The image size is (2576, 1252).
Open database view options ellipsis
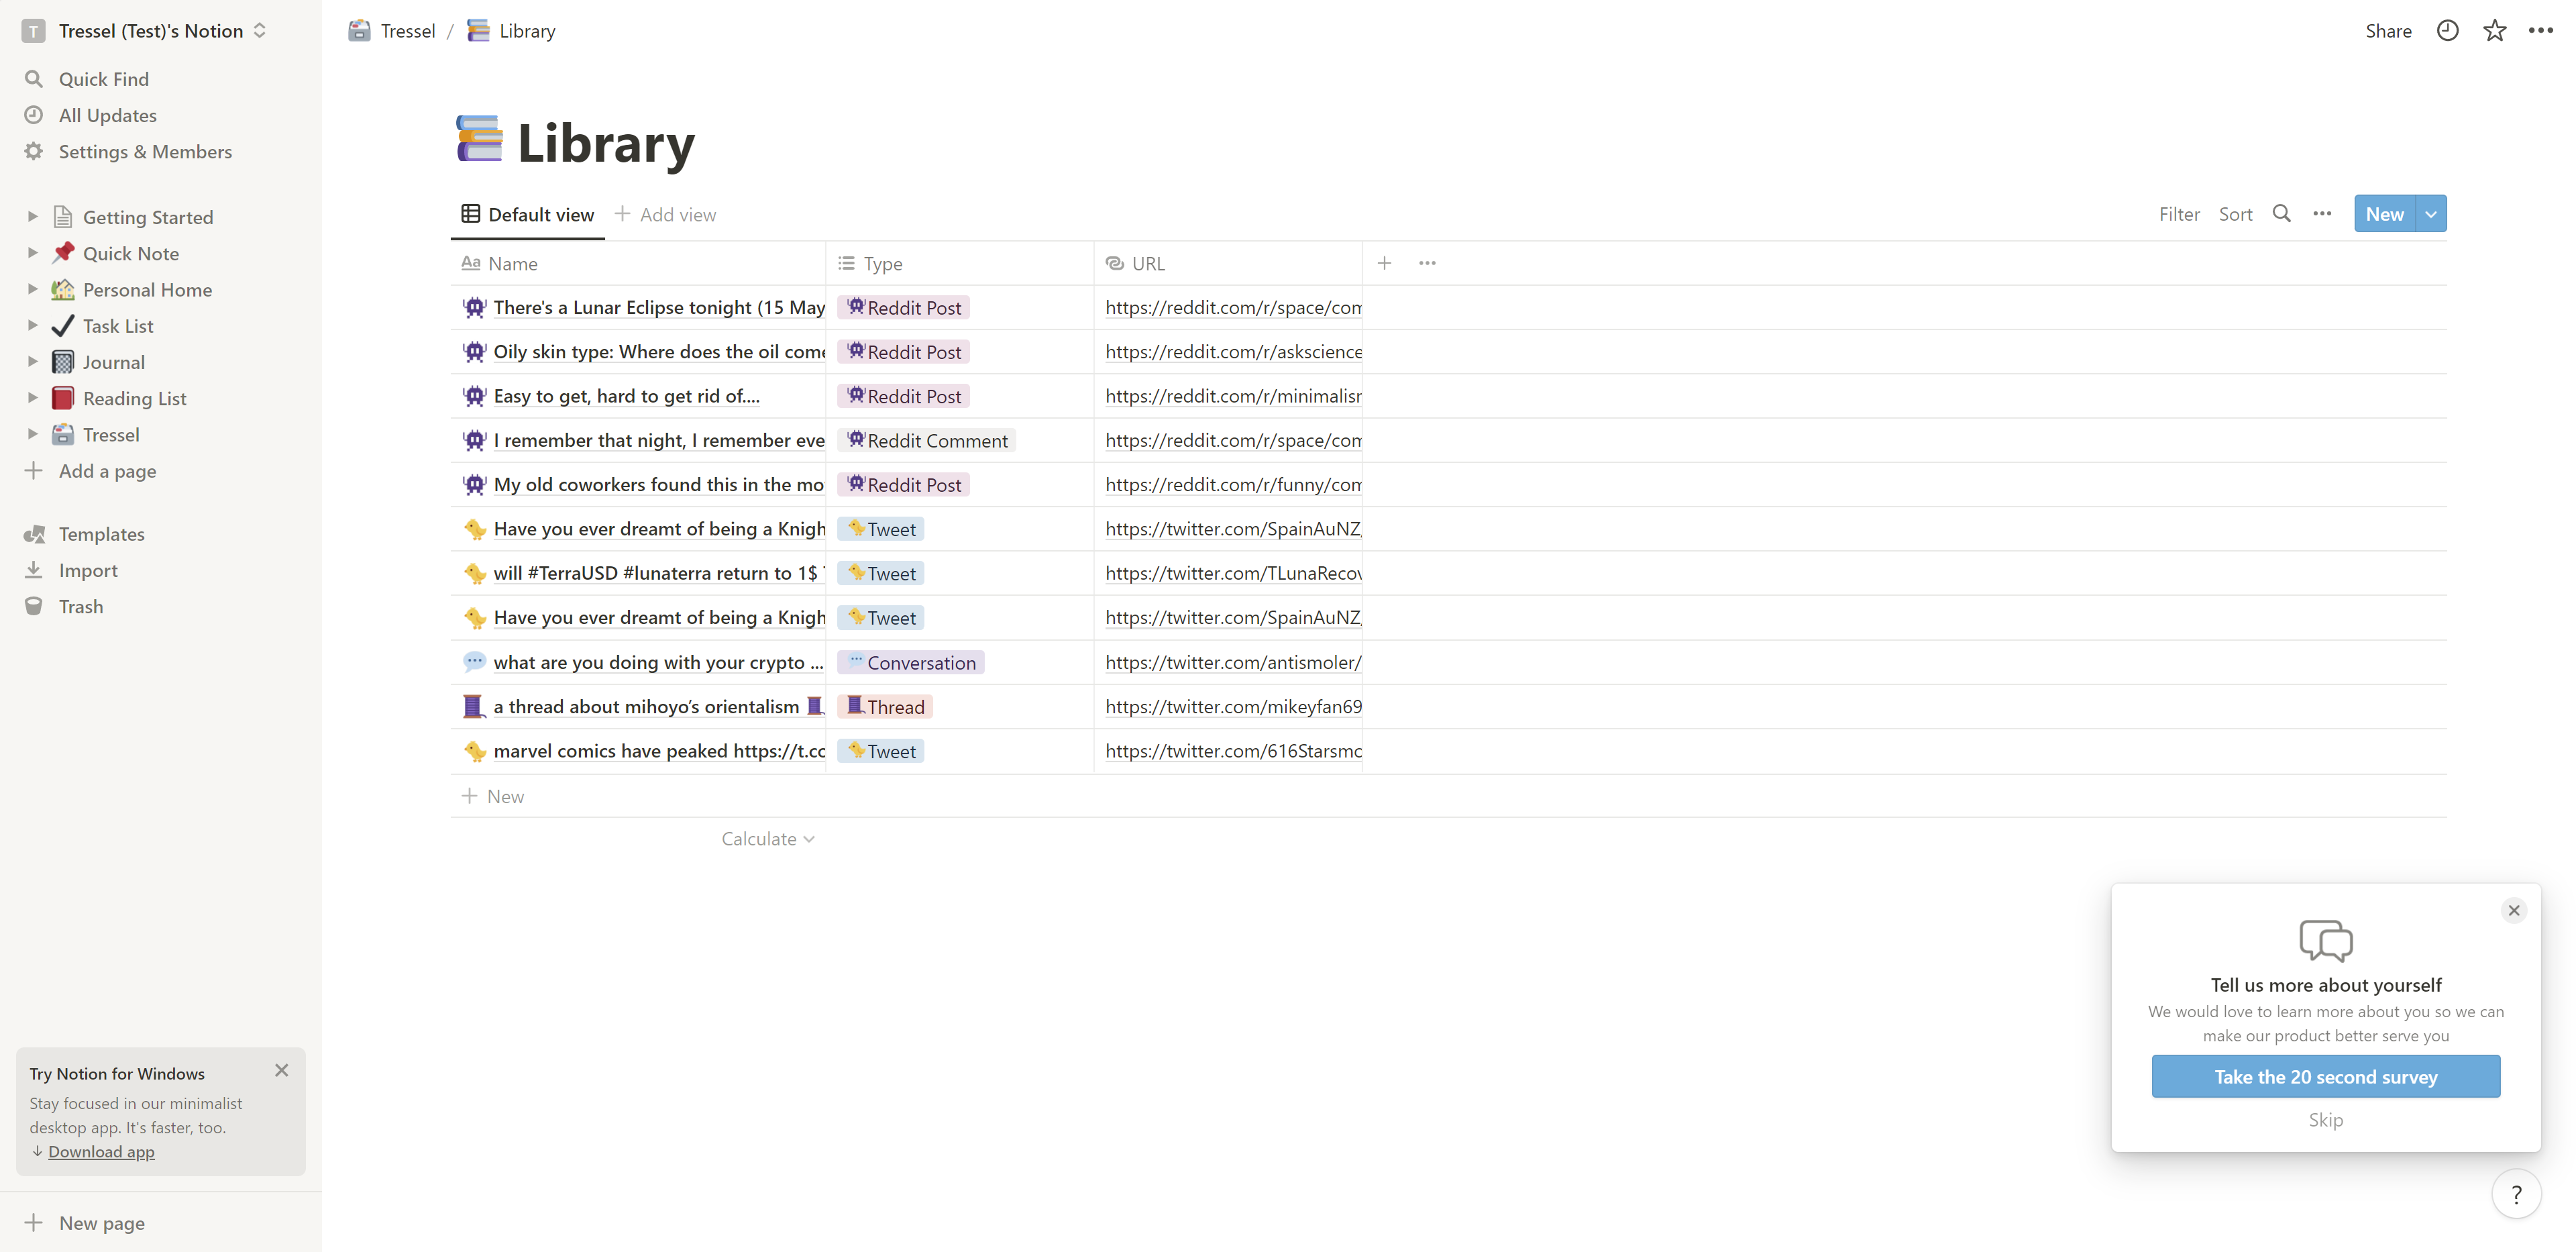(x=2322, y=213)
